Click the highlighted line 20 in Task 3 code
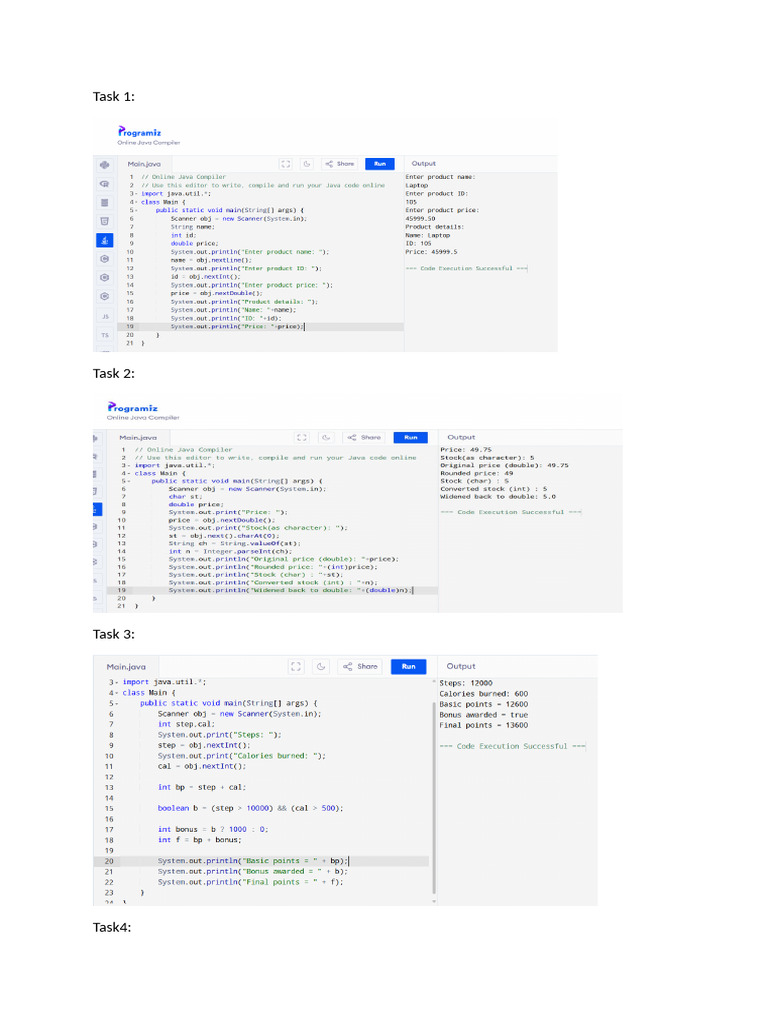 pos(261,861)
